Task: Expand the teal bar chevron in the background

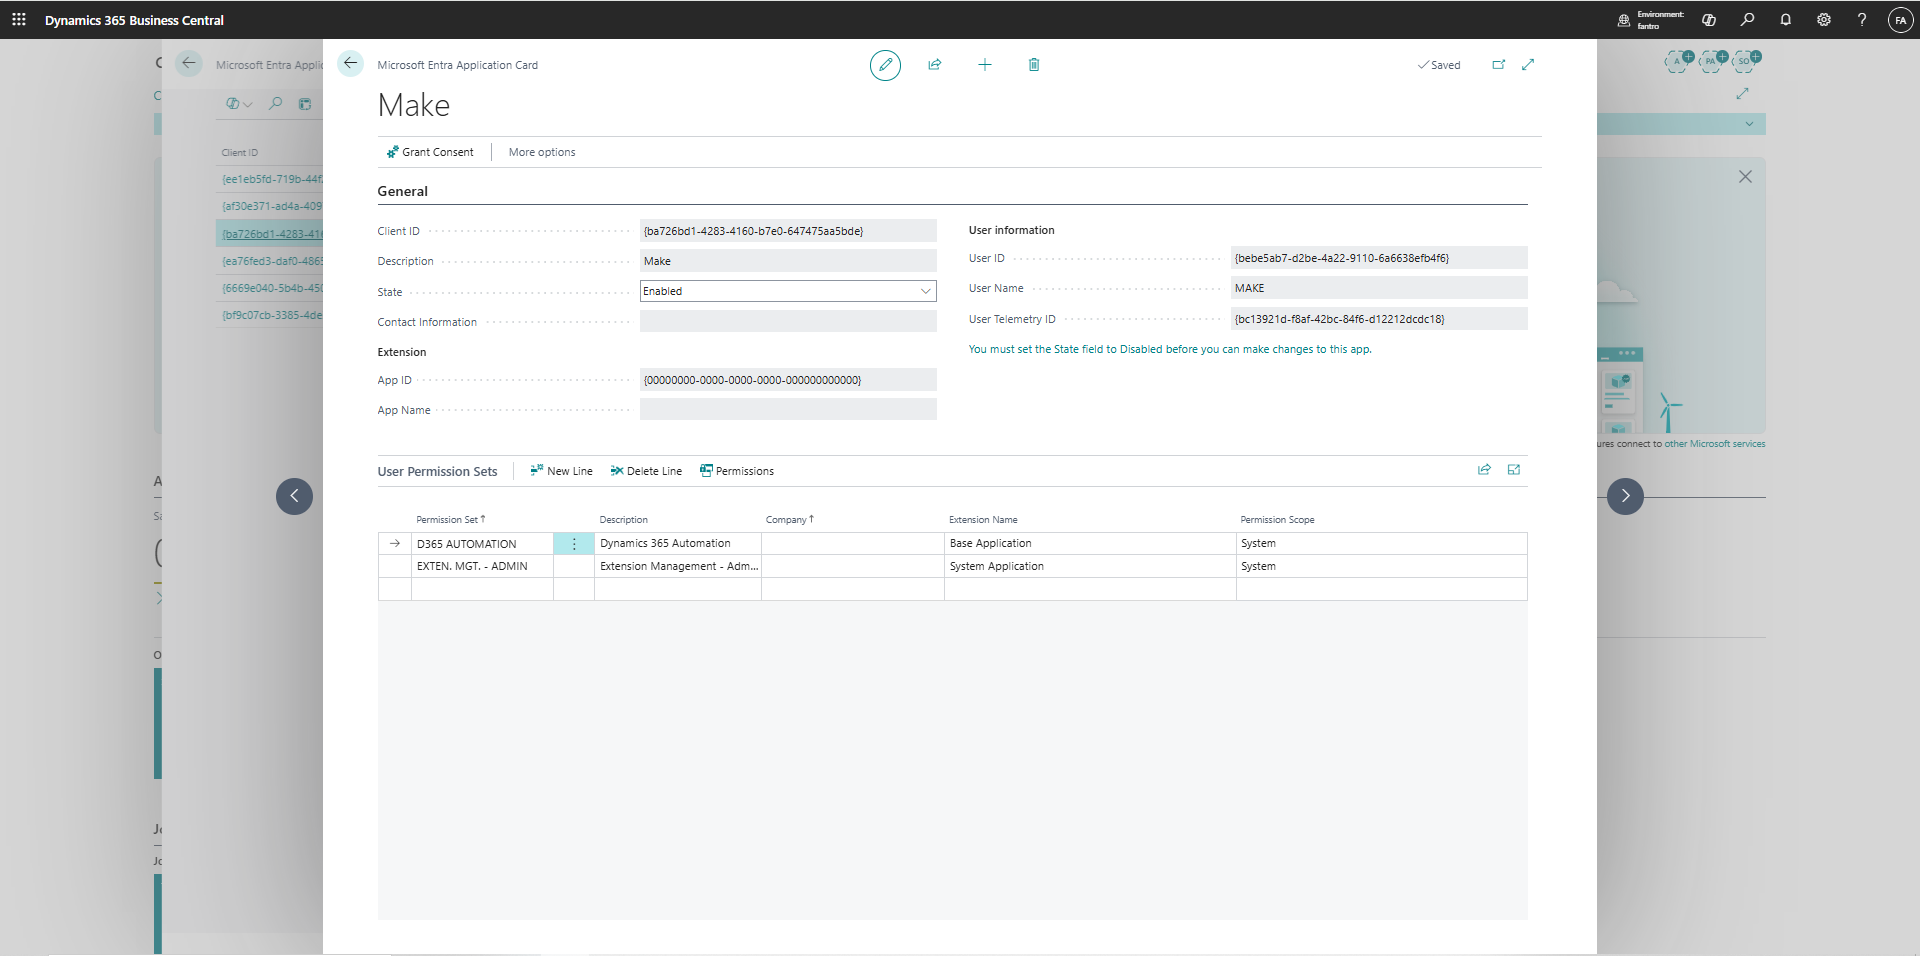Action: (x=1749, y=124)
